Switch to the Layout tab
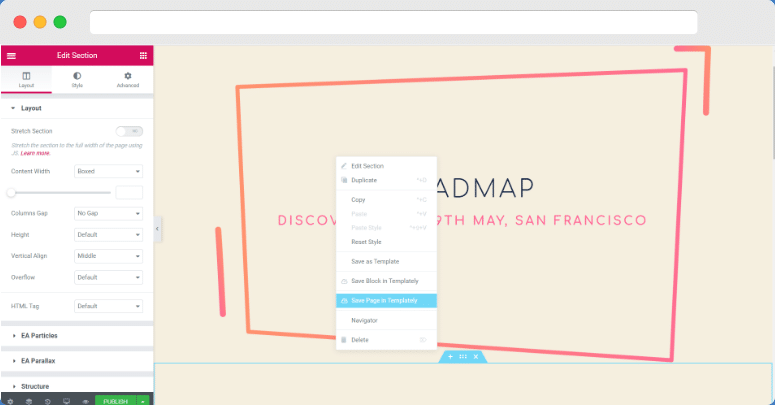Screen dimensions: 775x405 click(x=26, y=80)
